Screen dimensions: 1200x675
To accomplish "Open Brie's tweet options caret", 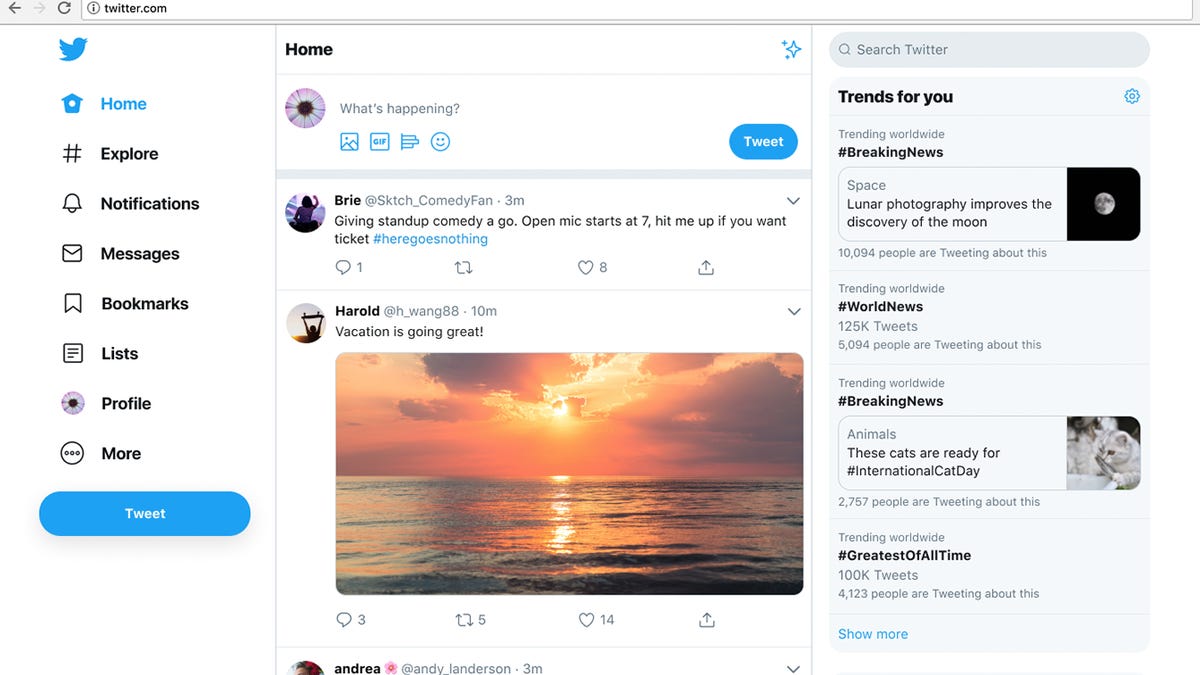I will pyautogui.click(x=793, y=200).
